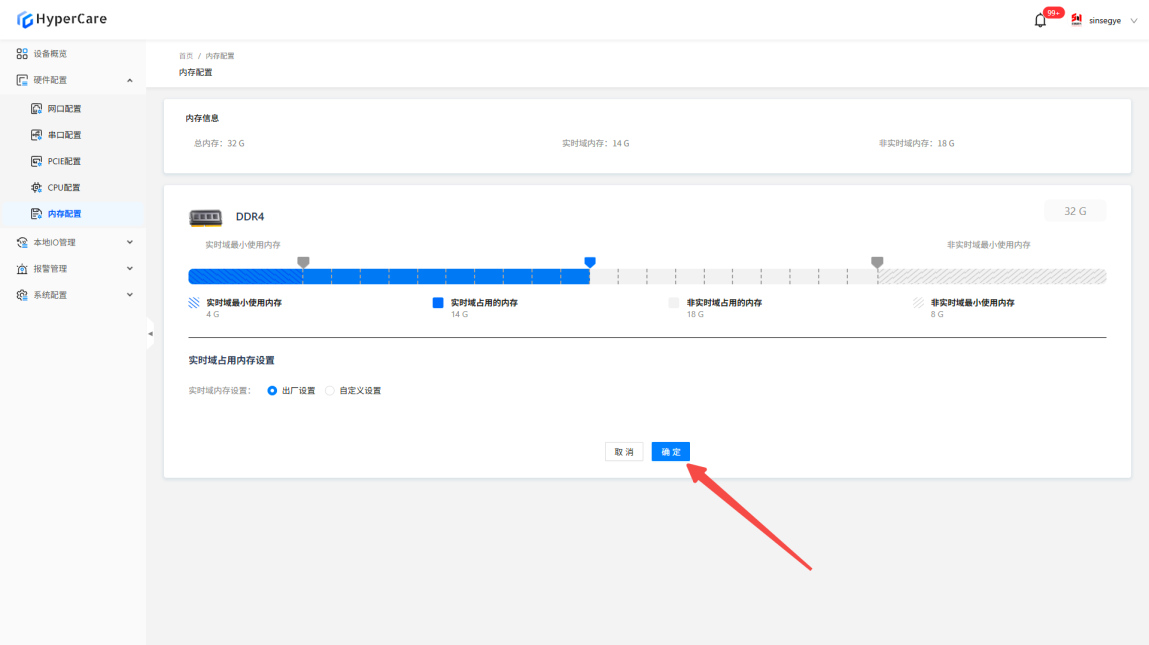Click the DDR4 memory module icon
Screen dimensions: 1149x645
click(205, 217)
